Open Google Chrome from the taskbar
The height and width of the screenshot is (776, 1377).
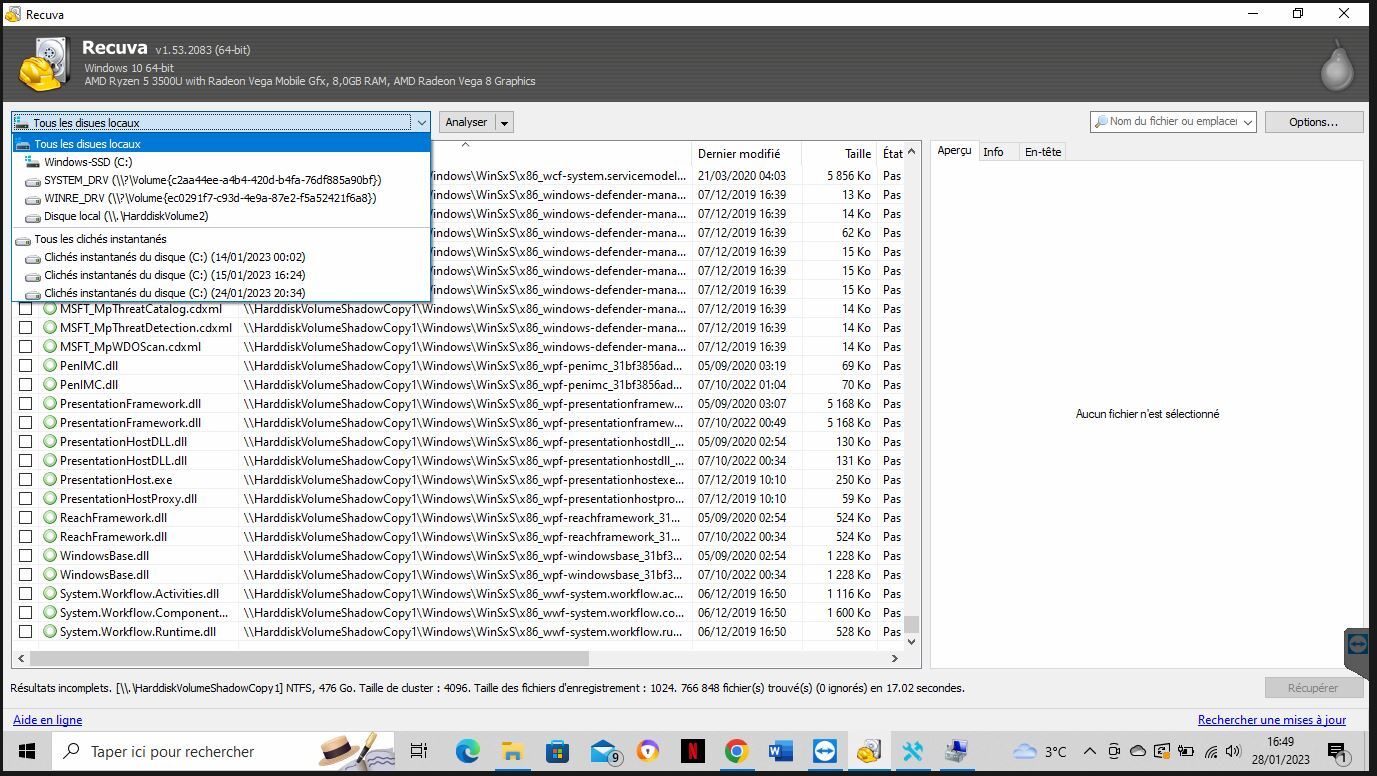(737, 751)
